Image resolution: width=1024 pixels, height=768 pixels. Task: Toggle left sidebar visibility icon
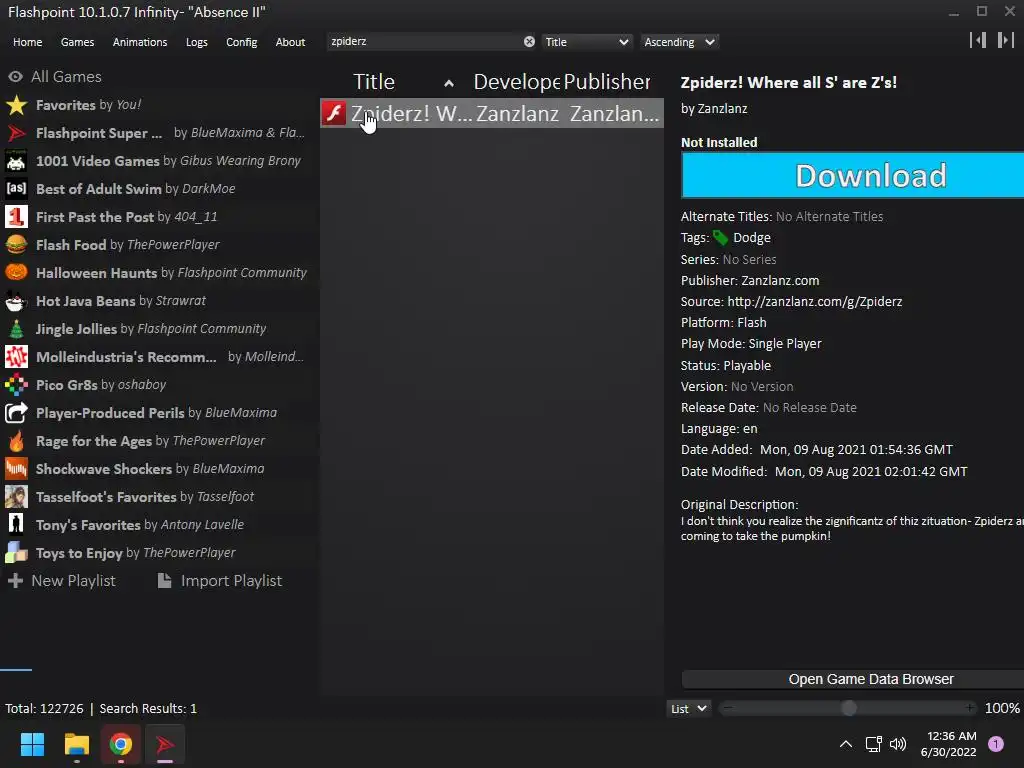978,40
